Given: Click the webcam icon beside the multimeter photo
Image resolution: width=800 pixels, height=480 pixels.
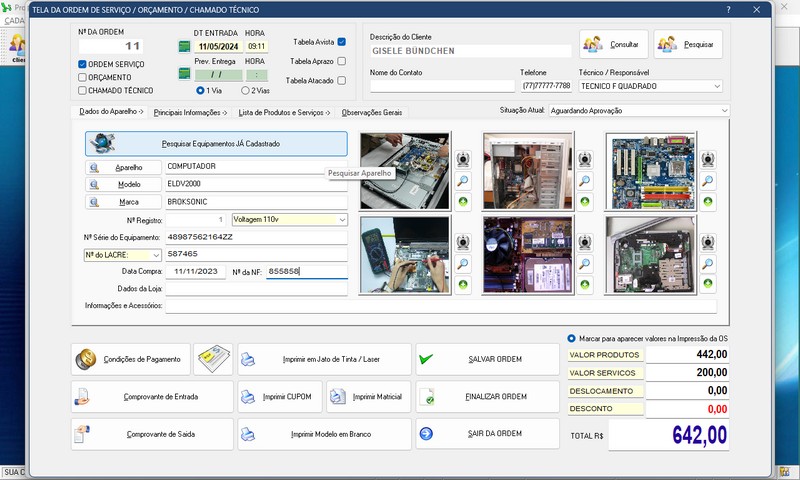Looking at the screenshot, I should (x=463, y=243).
